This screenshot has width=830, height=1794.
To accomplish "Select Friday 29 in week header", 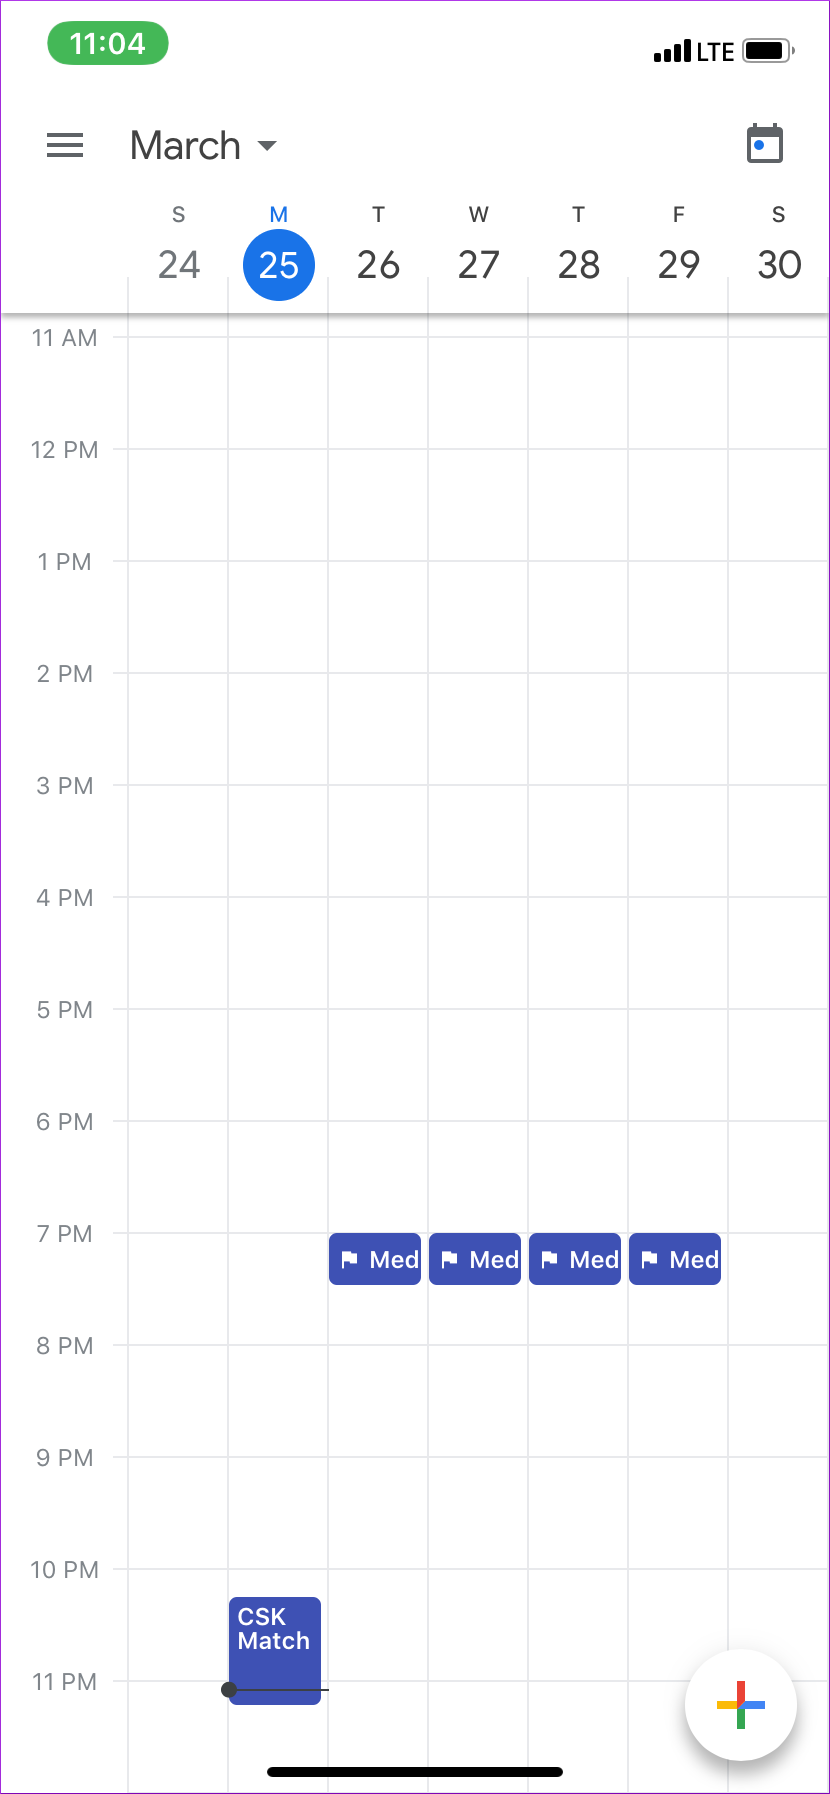I will pyautogui.click(x=679, y=264).
